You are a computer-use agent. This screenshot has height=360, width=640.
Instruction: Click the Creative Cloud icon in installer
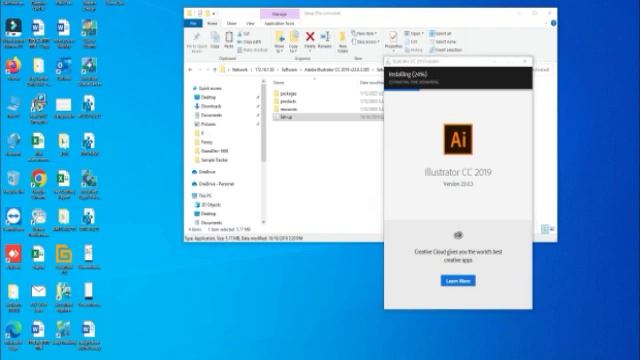[458, 235]
